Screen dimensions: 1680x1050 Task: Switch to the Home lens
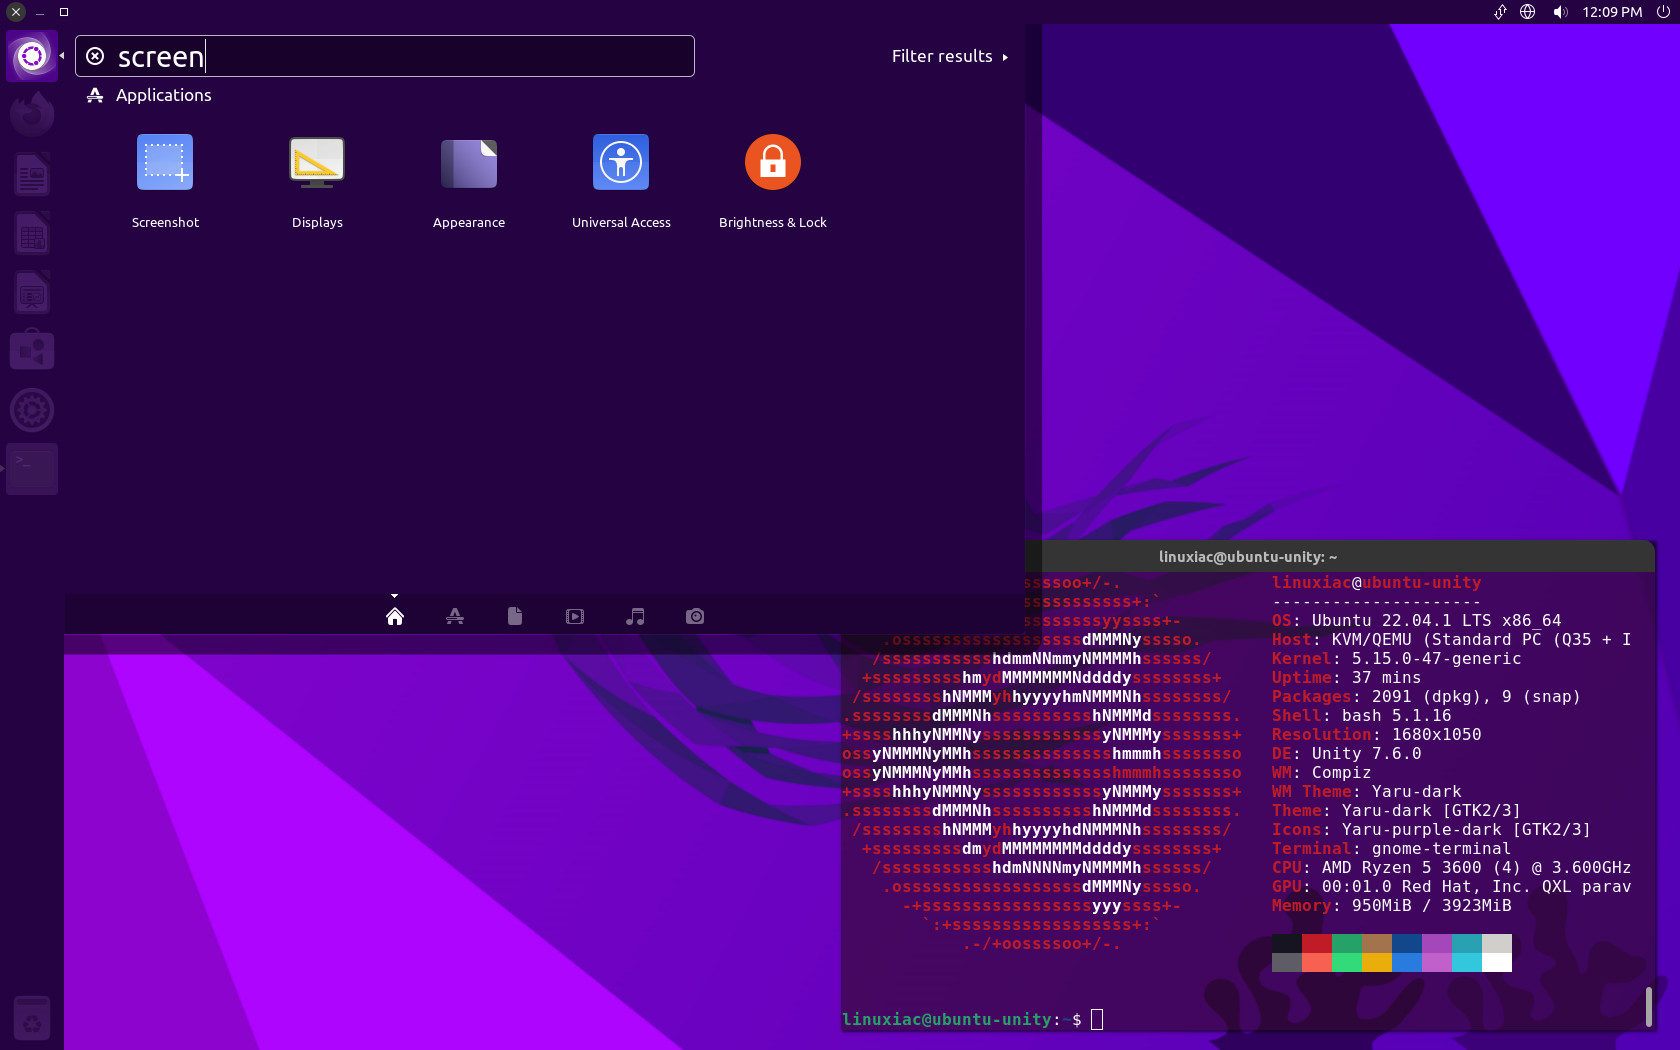point(395,616)
